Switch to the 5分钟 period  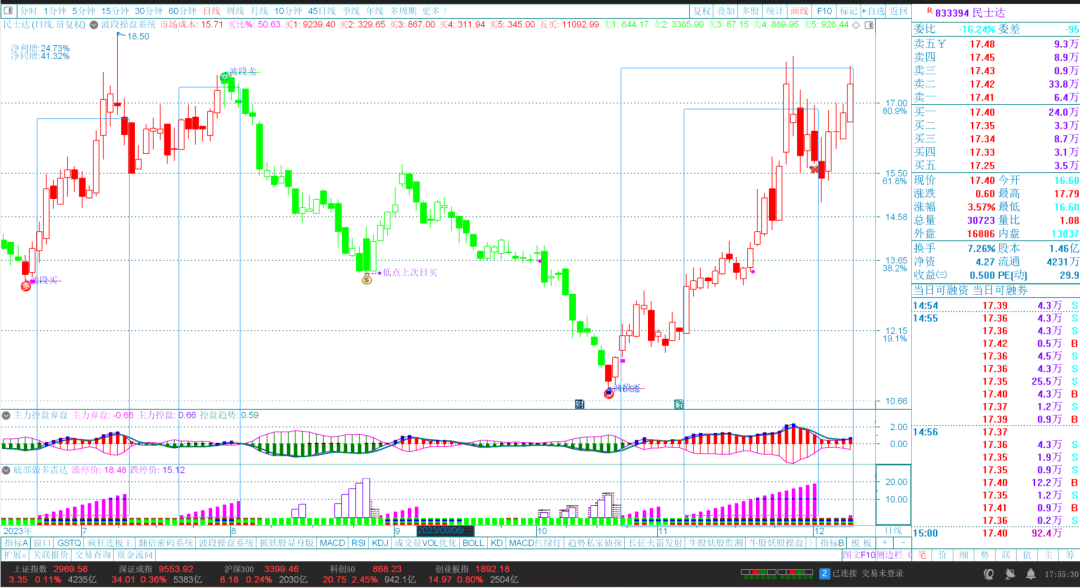pyautogui.click(x=83, y=11)
